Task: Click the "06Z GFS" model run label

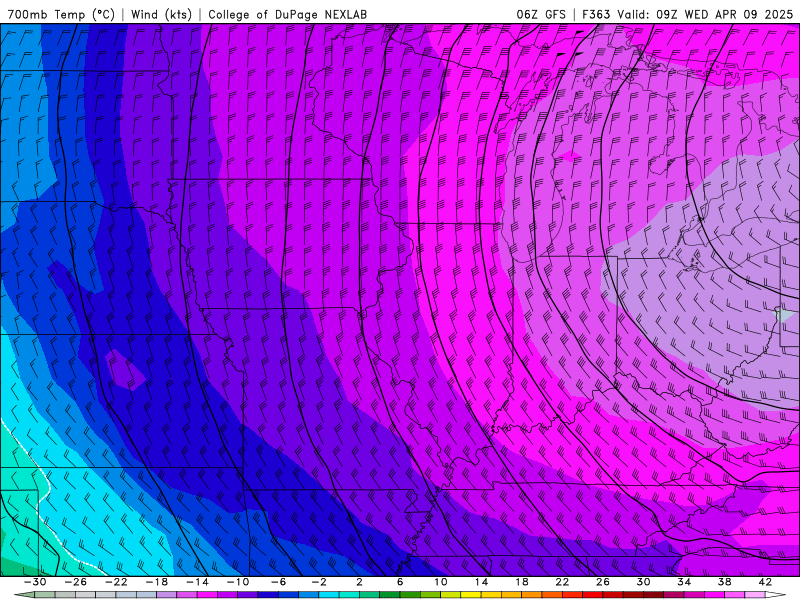Action: [x=541, y=14]
